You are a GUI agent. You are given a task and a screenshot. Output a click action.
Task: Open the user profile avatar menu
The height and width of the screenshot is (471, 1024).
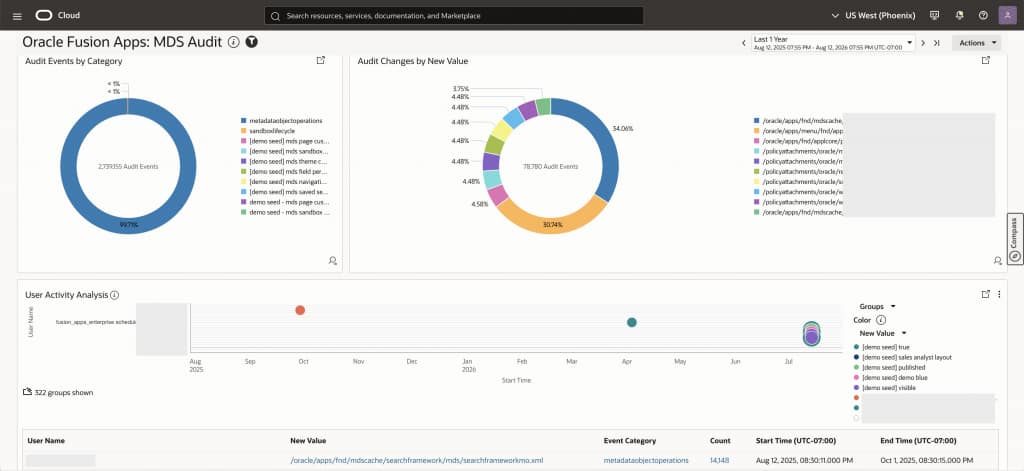1007,15
